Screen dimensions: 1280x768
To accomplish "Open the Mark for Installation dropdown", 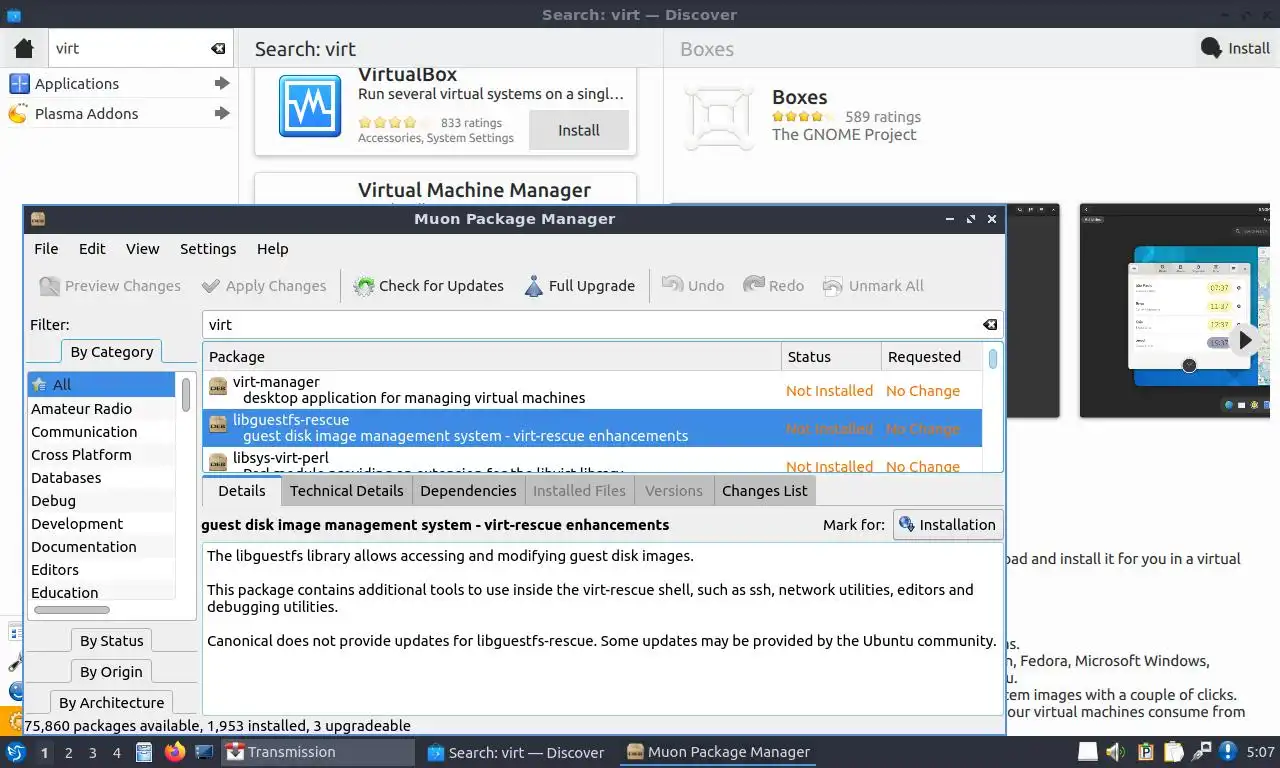I will point(947,525).
